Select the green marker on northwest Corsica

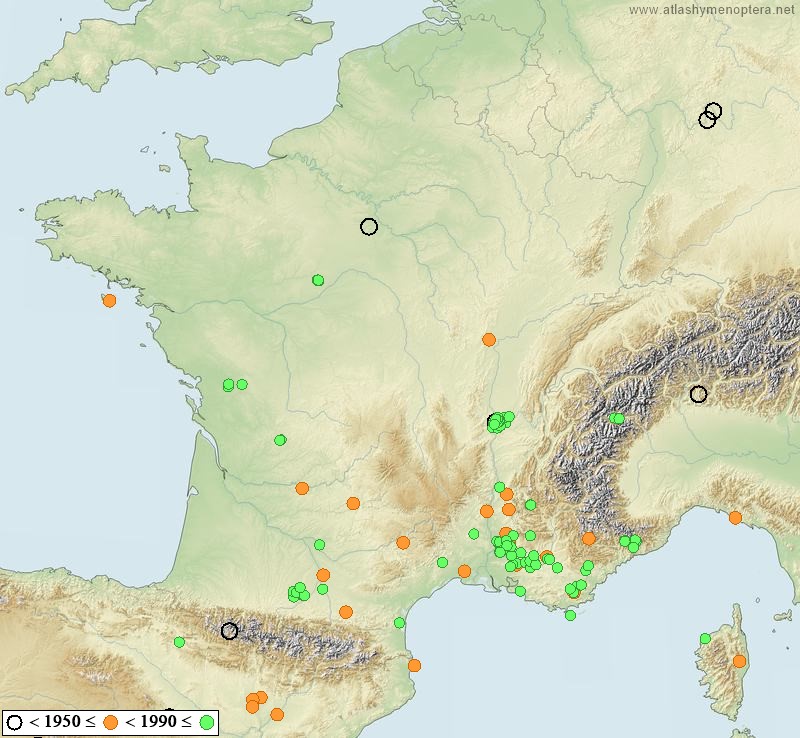(x=705, y=638)
